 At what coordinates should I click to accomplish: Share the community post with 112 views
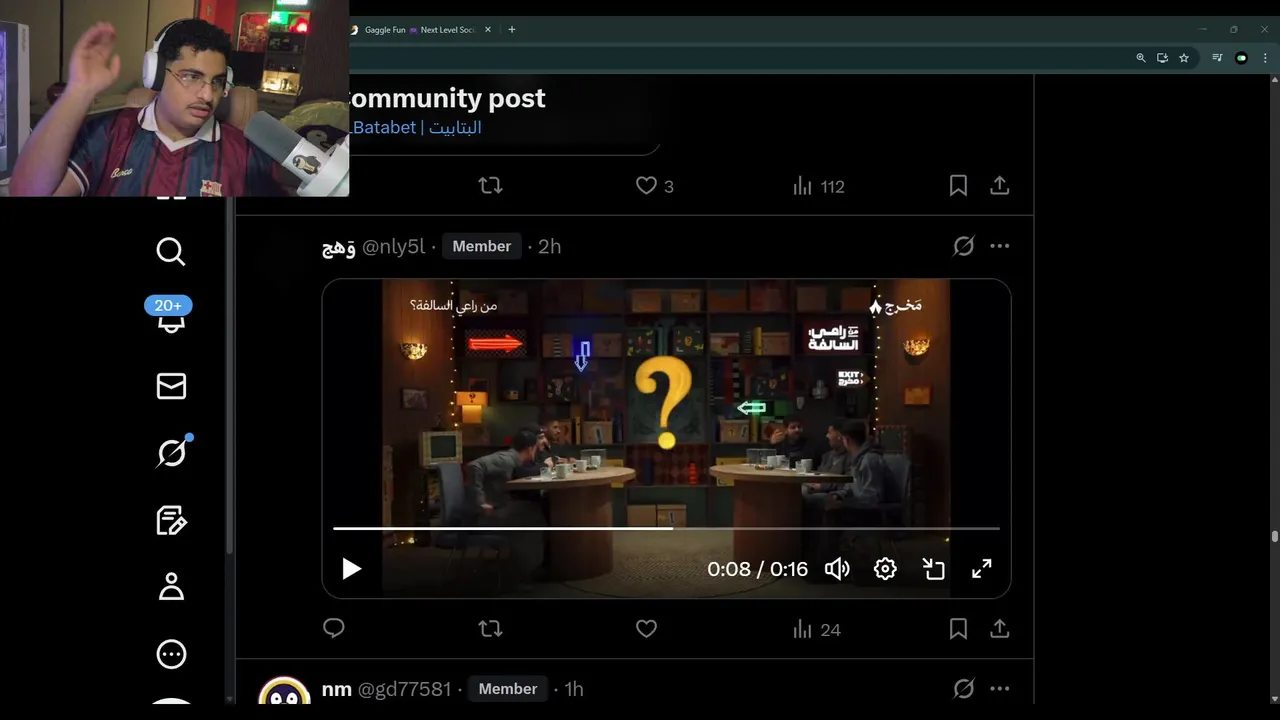point(999,186)
